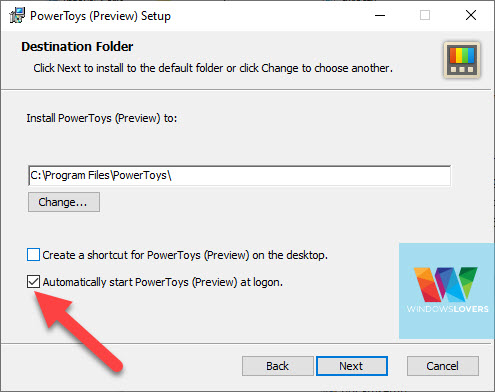Click the 'PowerToys (Preview) Setup' window title
The image size is (495, 392).
tap(100, 16)
